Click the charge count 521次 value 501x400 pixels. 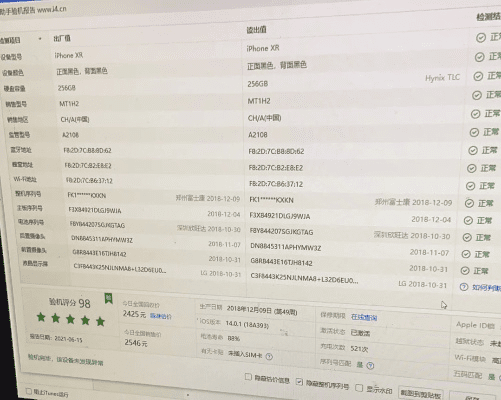click(x=359, y=349)
